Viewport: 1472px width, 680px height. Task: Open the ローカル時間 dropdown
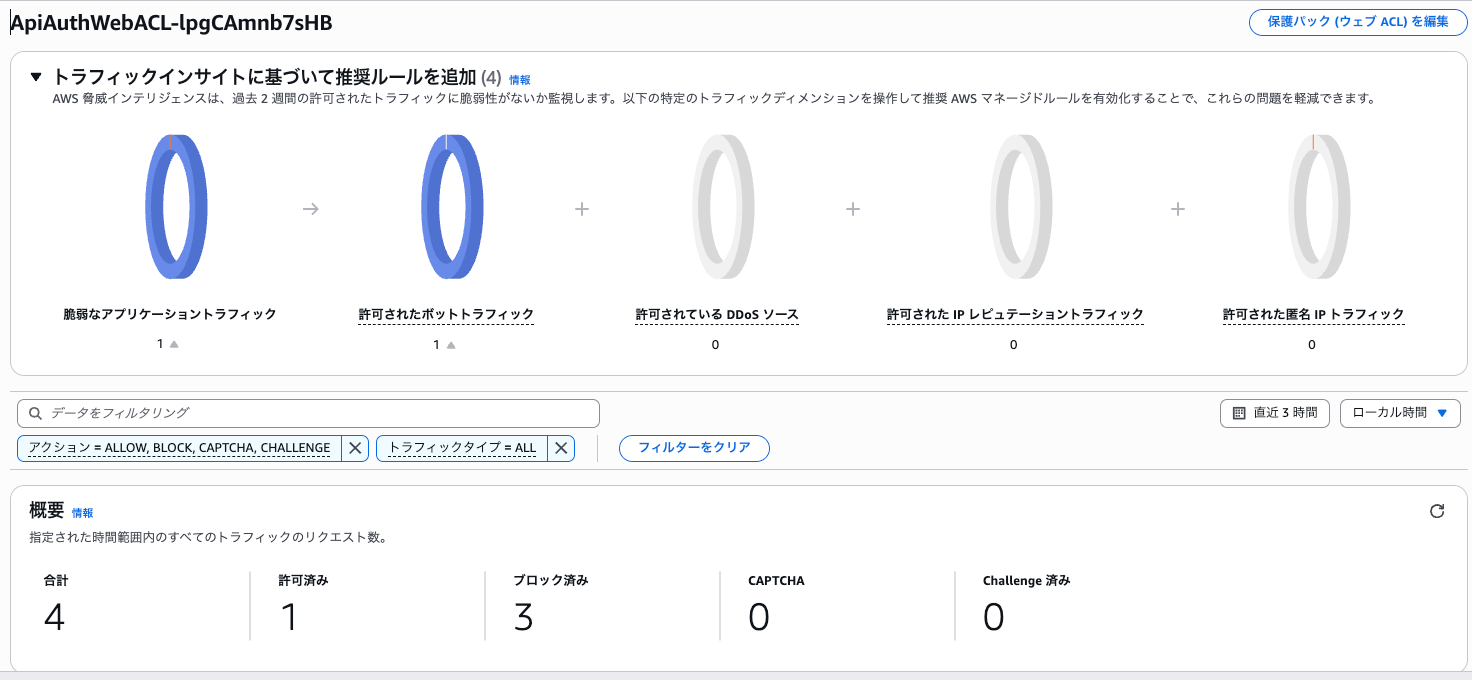pyautogui.click(x=1400, y=413)
